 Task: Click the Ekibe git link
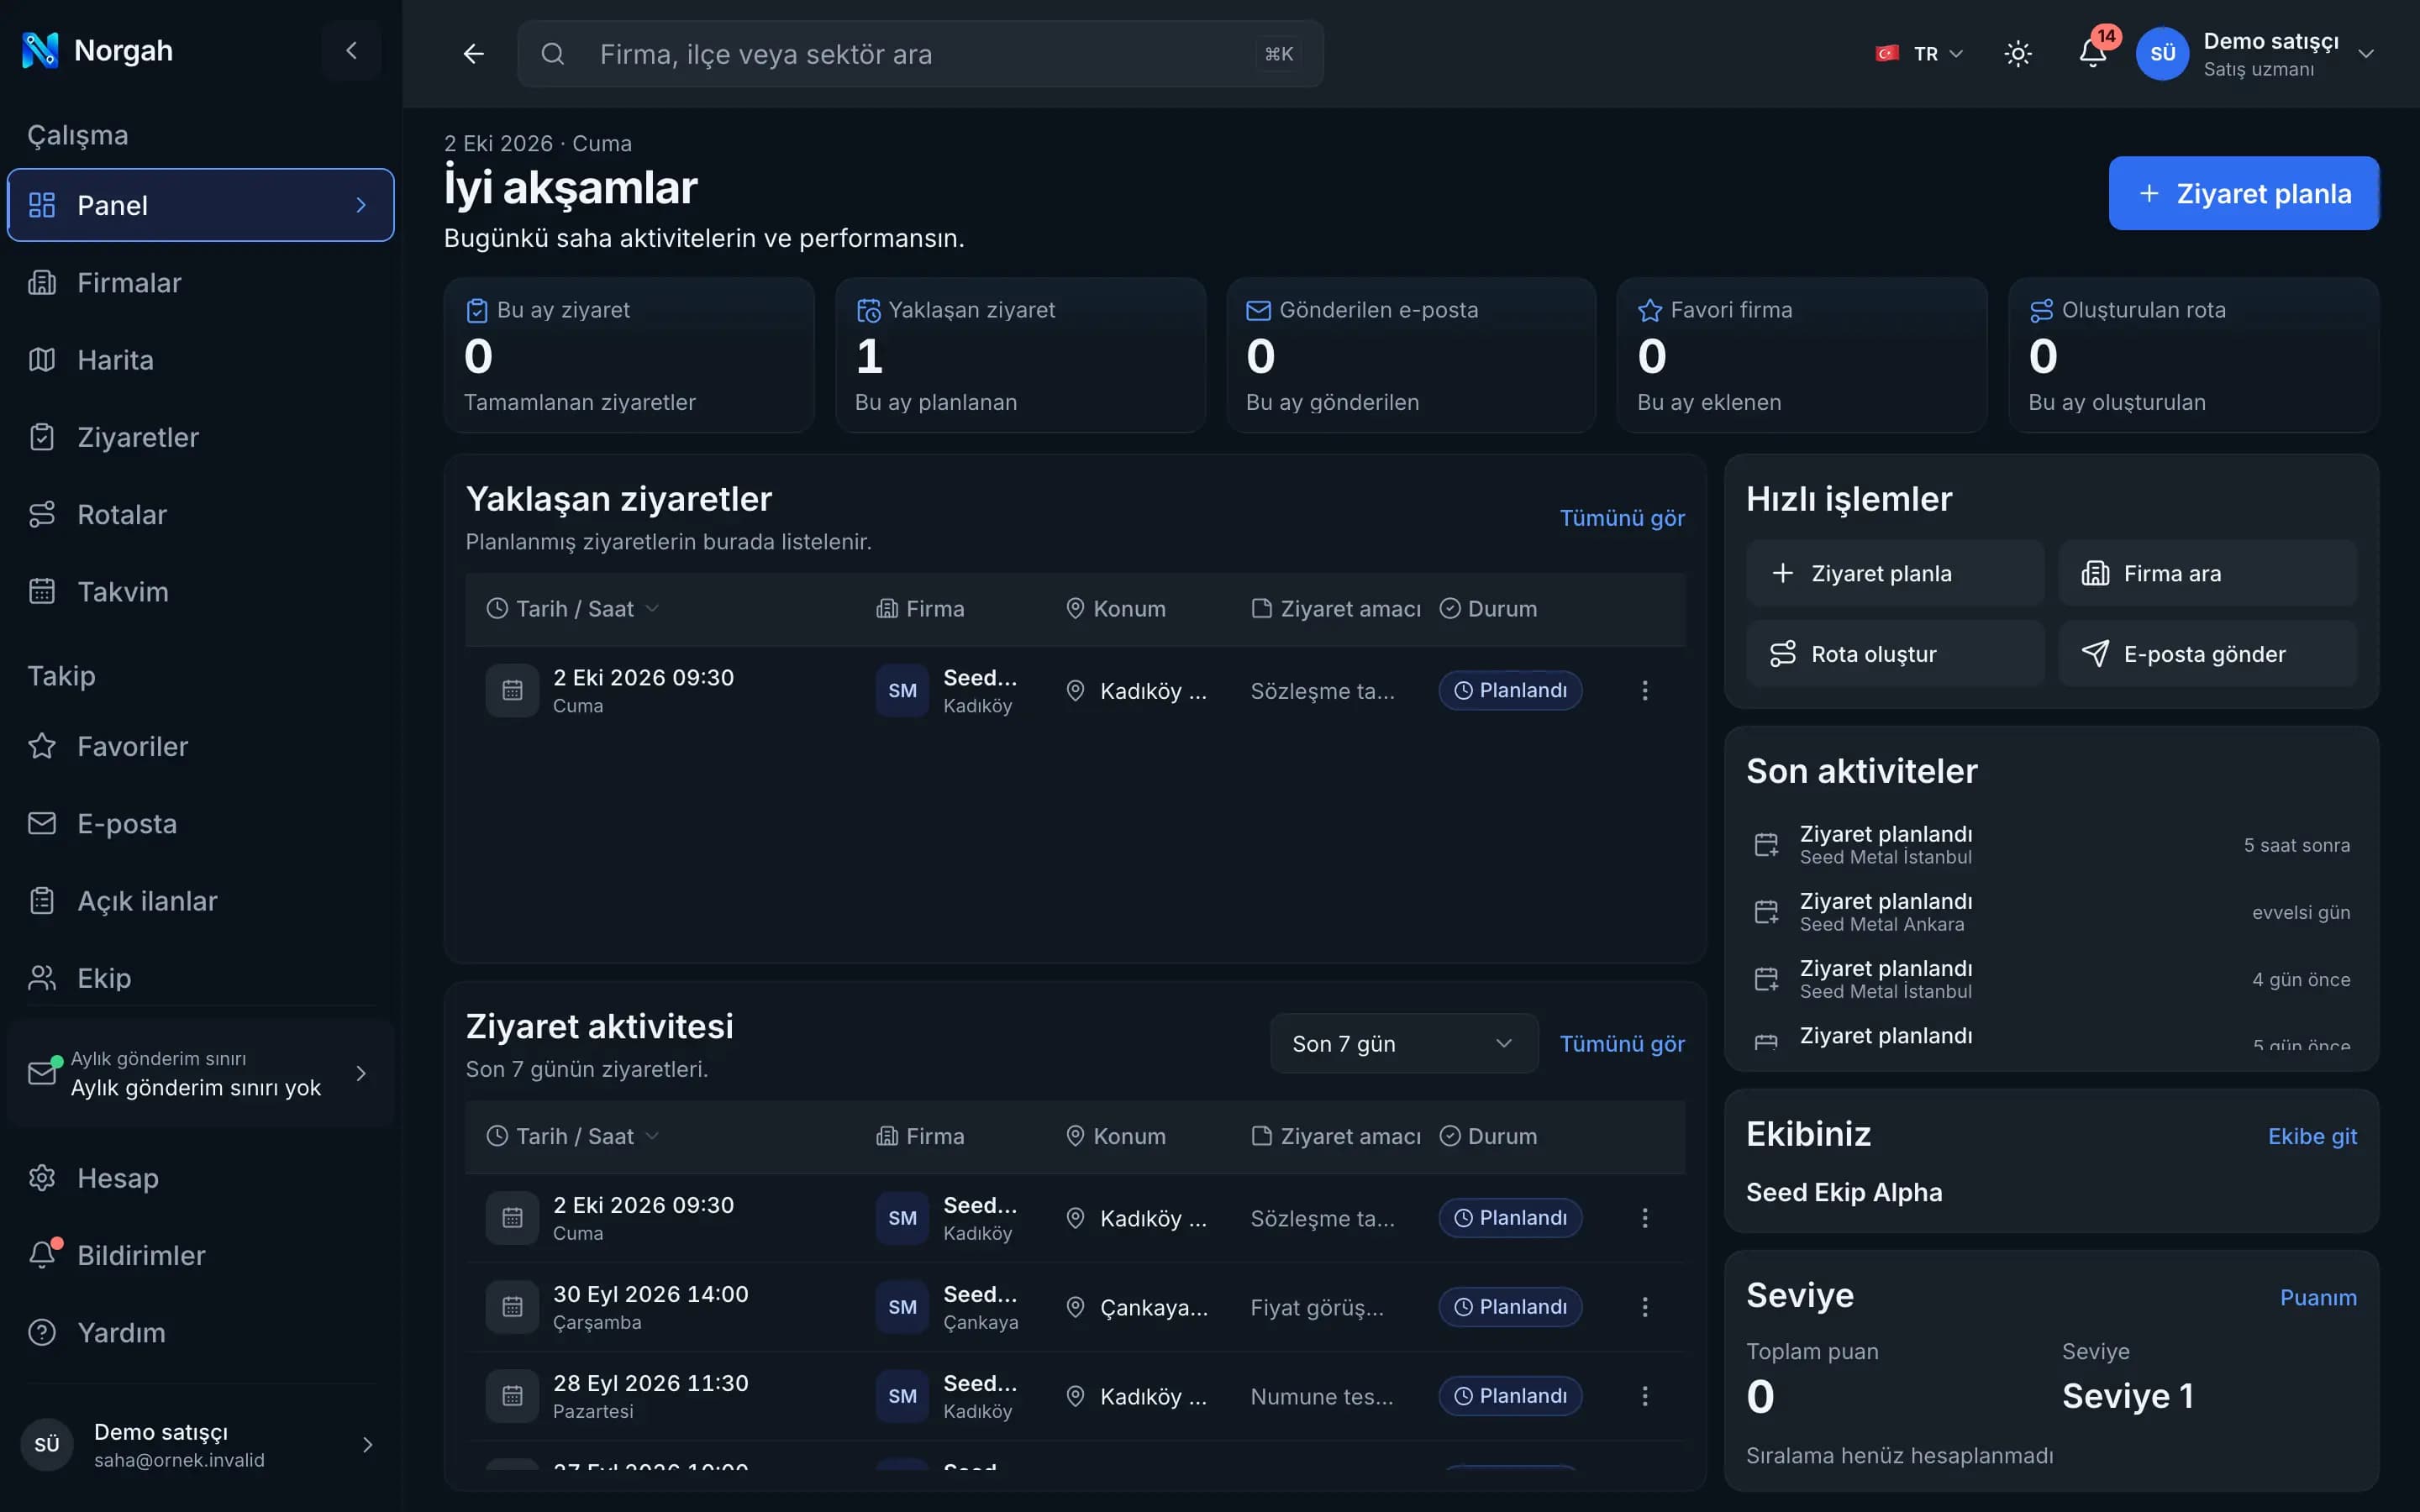[x=2312, y=1137]
